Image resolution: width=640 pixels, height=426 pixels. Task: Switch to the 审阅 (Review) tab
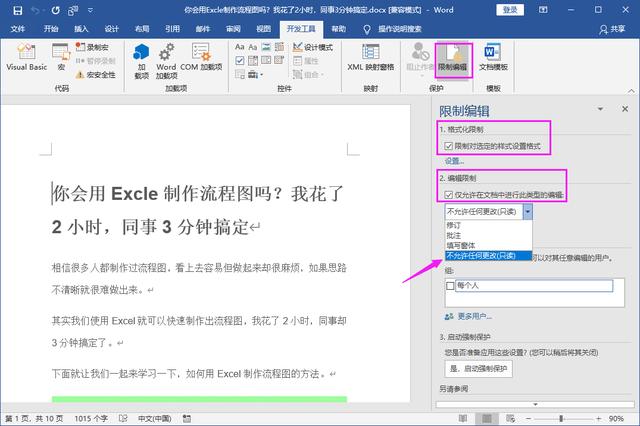coord(233,29)
